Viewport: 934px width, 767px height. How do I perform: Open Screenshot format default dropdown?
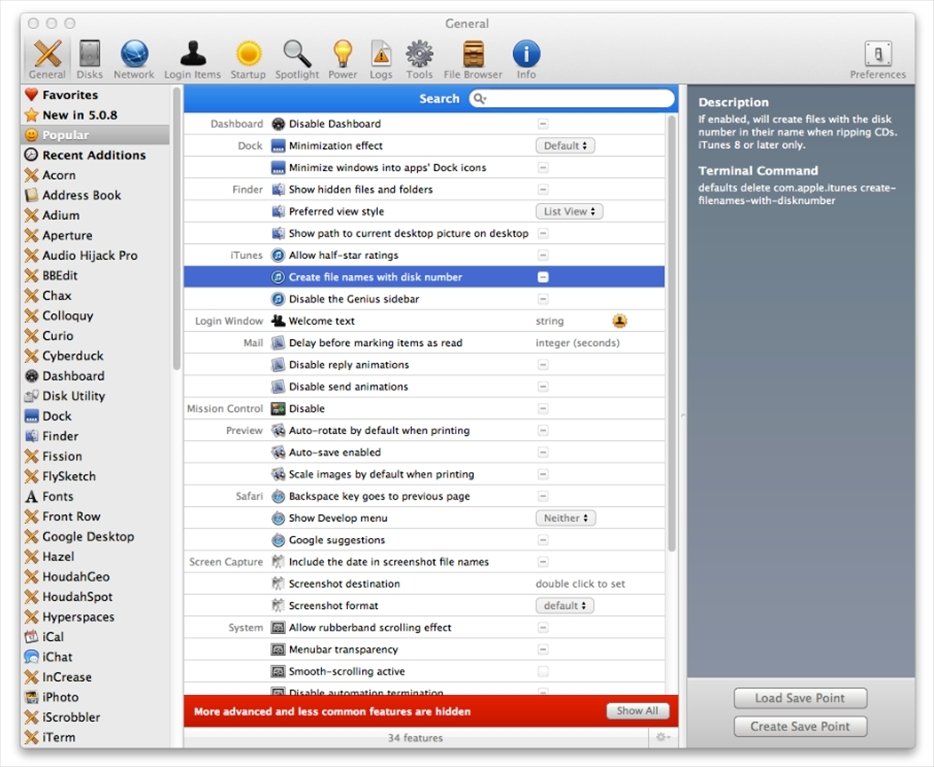click(565, 606)
